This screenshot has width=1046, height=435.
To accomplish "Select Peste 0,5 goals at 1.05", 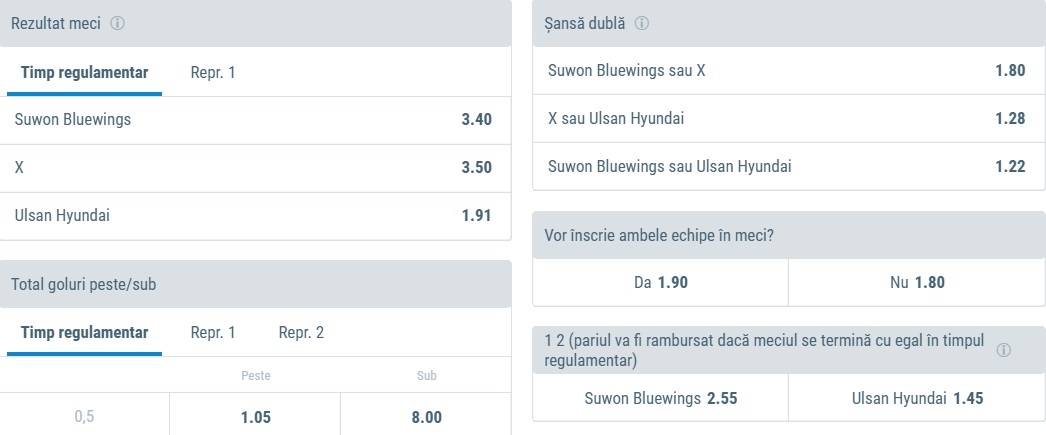I will [x=255, y=418].
